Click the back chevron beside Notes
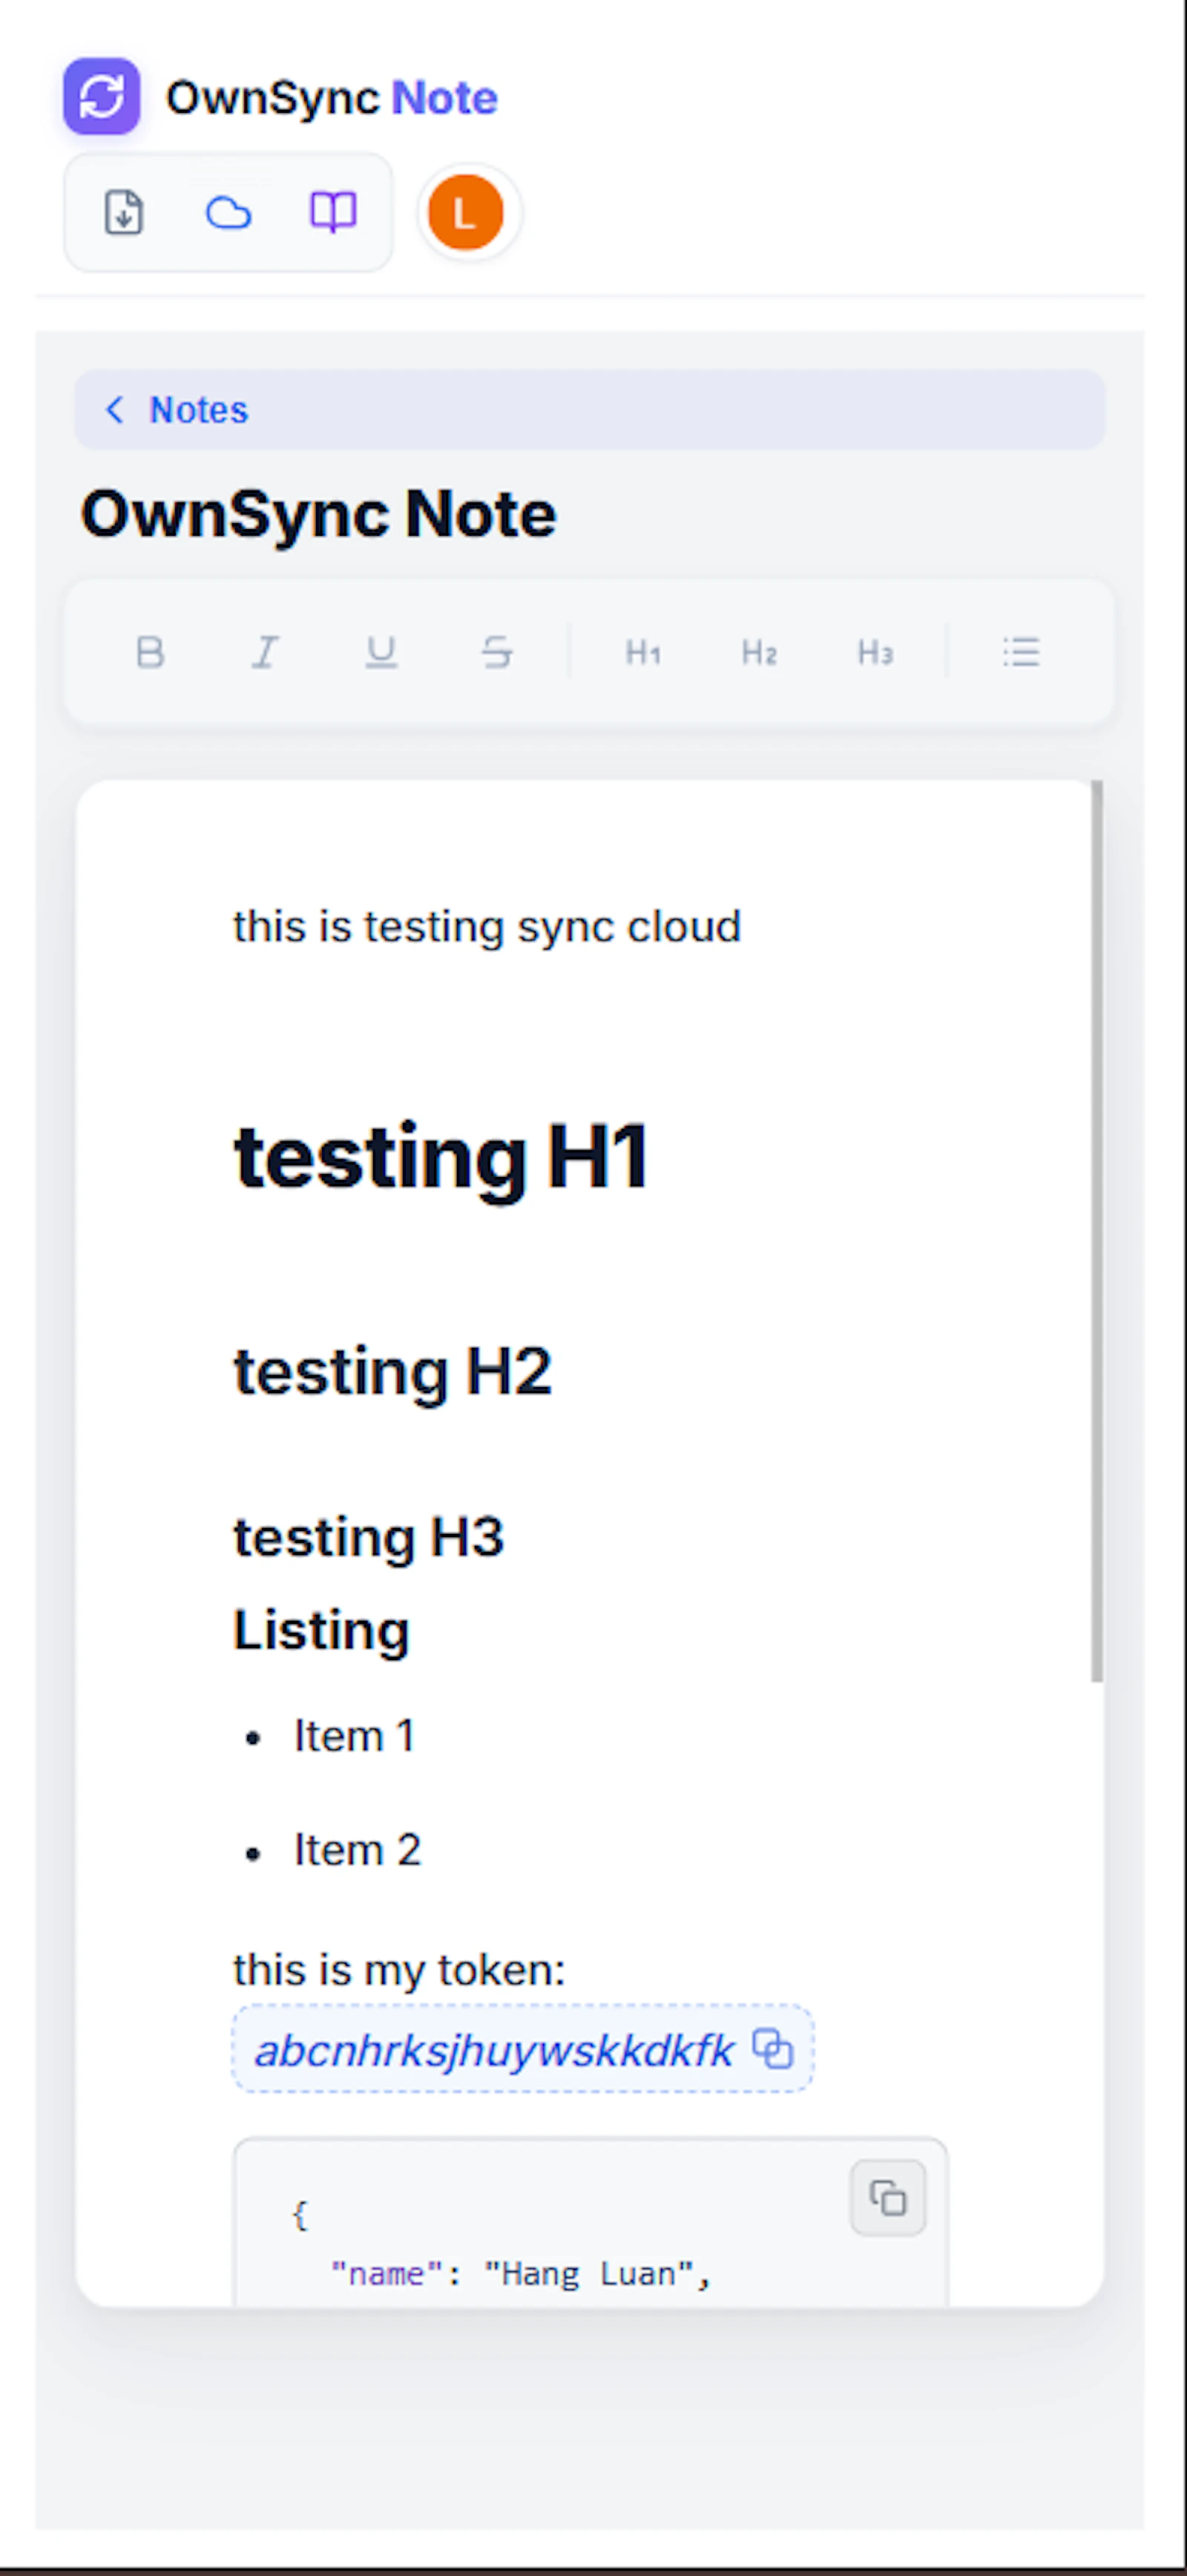 coord(115,409)
